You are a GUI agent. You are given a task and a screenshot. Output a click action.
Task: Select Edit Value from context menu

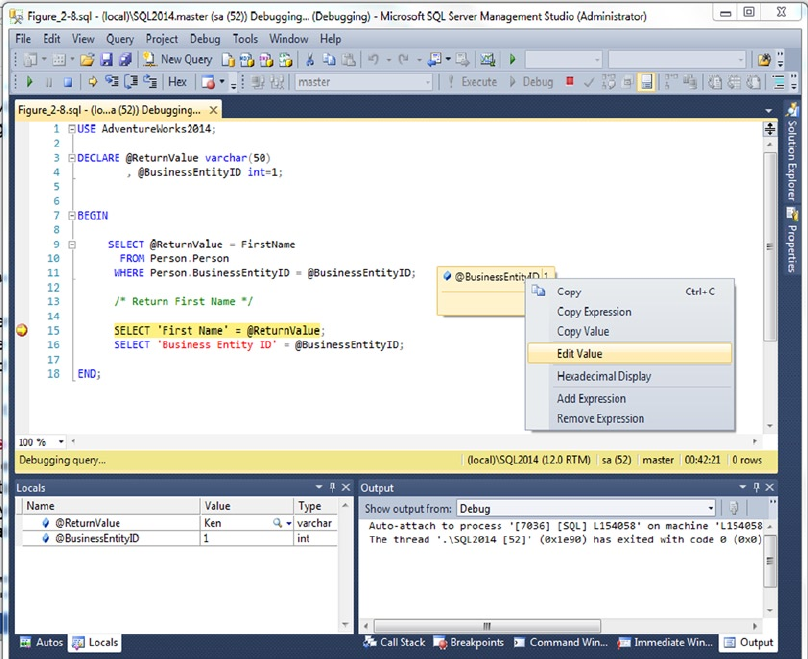(x=579, y=353)
